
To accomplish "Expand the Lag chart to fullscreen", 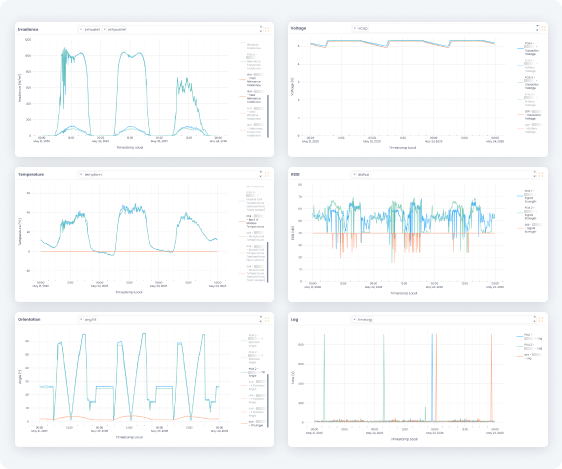I will tap(541, 320).
